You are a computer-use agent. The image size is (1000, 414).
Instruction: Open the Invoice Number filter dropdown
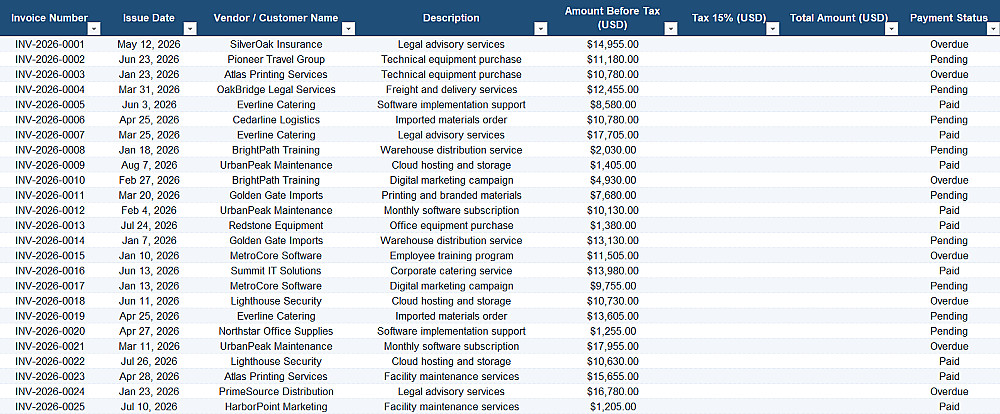[94, 29]
